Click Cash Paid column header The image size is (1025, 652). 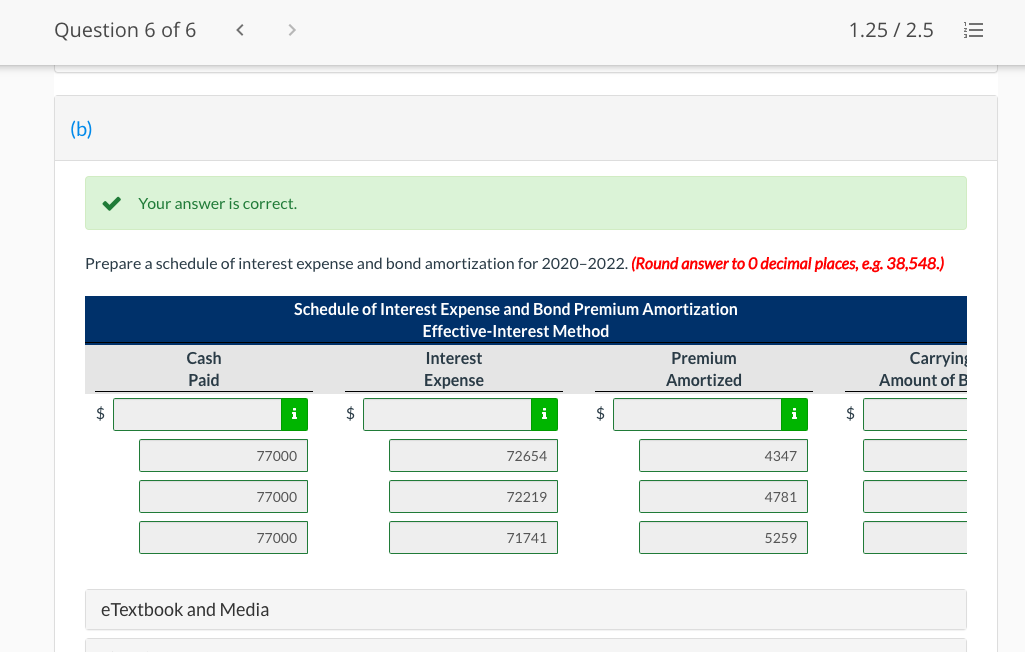[x=204, y=369]
